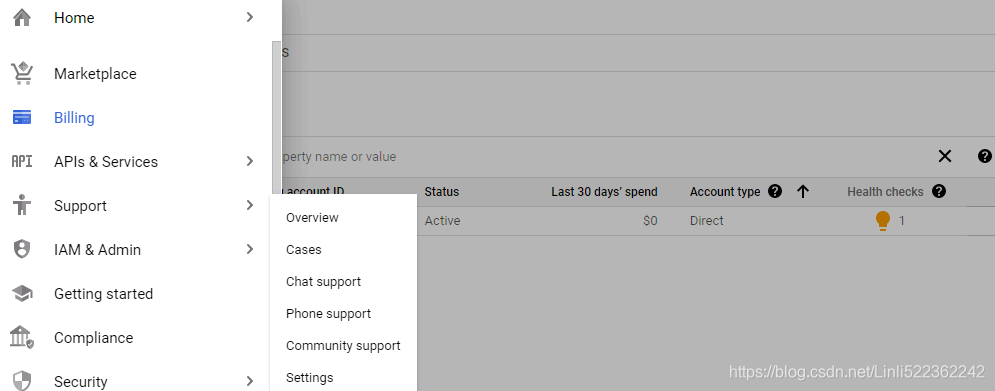This screenshot has width=995, height=391.
Task: Click the Health checks column header
Action: (885, 192)
